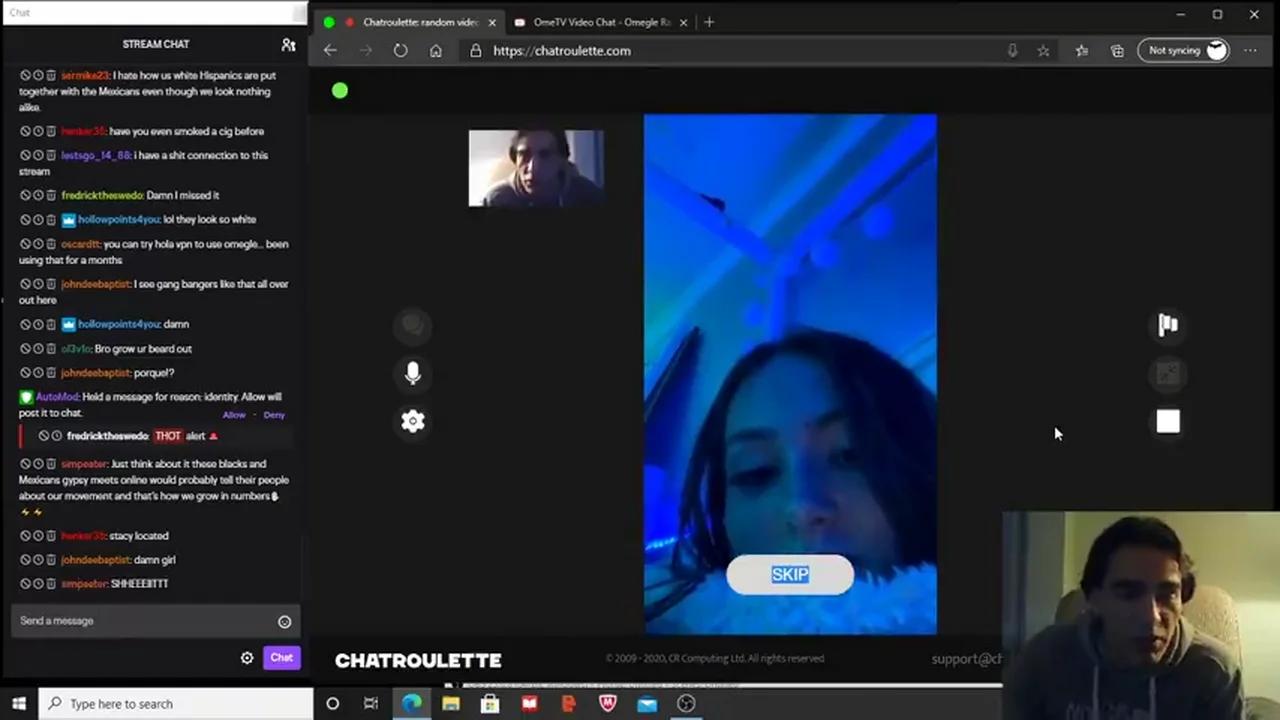Timeout fredricktheswedo with the clock icon
Image resolution: width=1280 pixels, height=720 pixels.
click(56, 435)
